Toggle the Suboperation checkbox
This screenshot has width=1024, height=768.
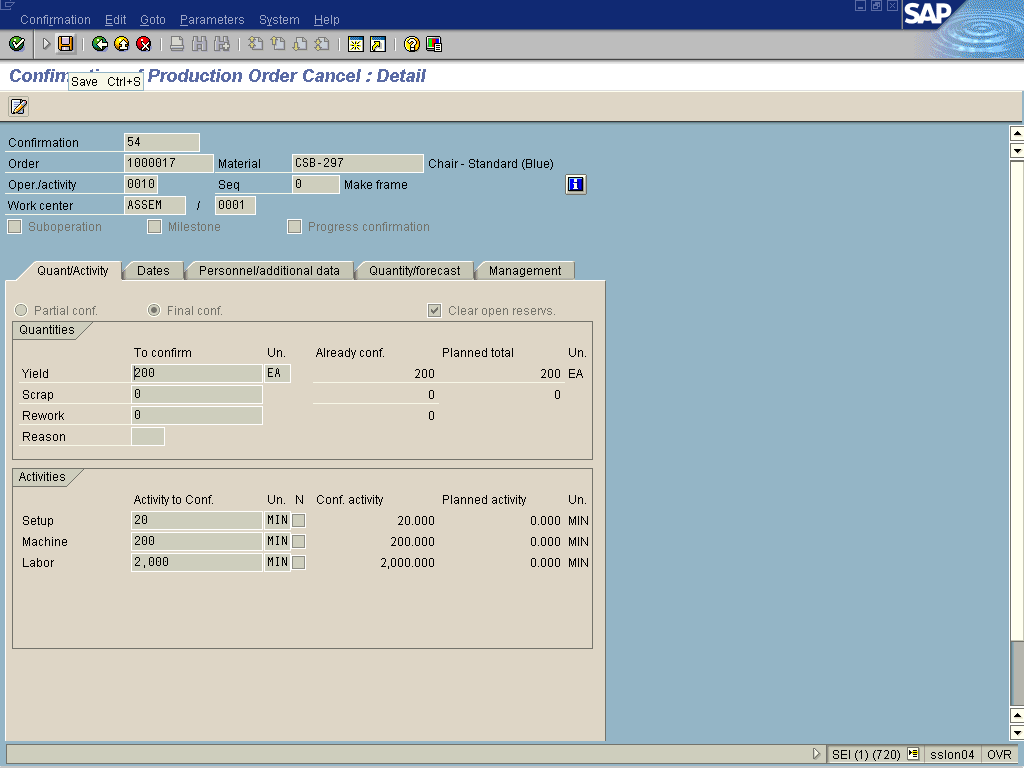(x=14, y=227)
